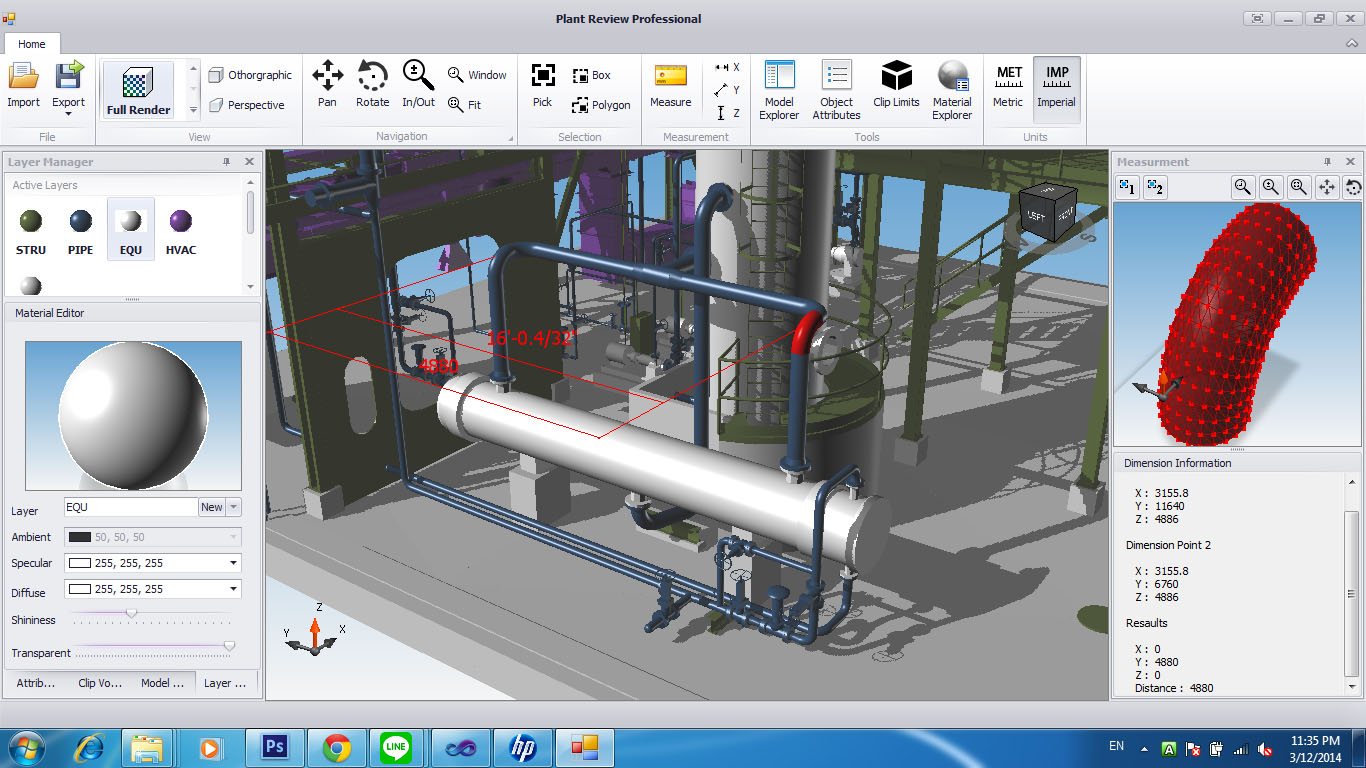Open the Object Attributes tool
1366x768 pixels.
point(836,90)
